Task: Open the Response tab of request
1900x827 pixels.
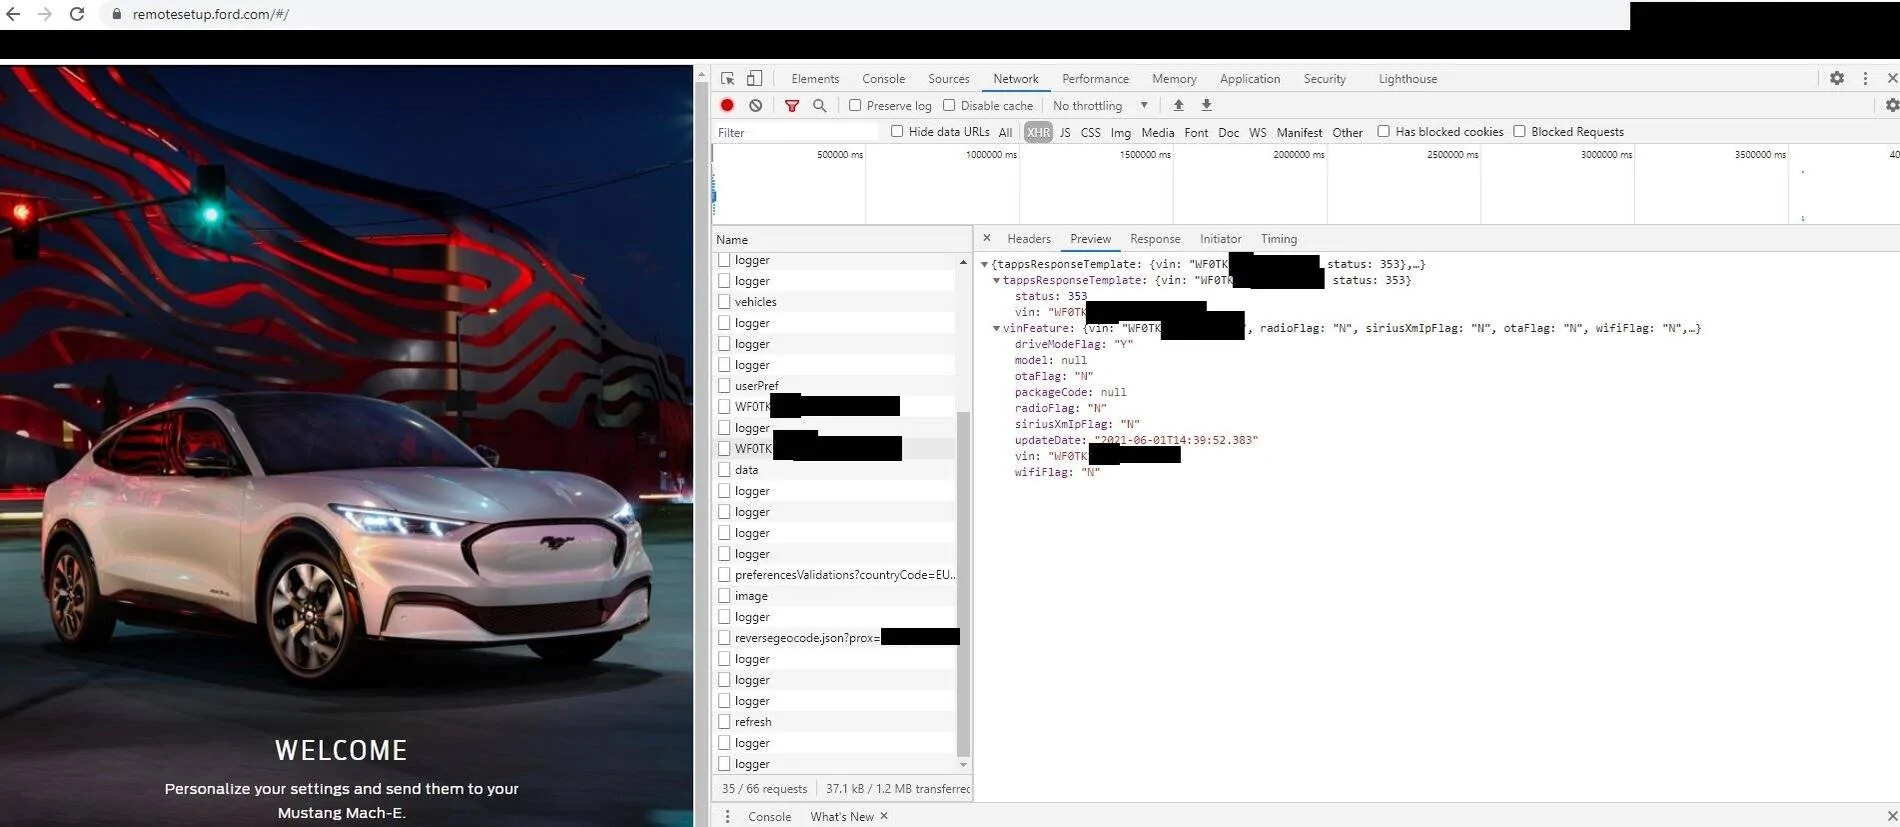Action: click(x=1155, y=239)
